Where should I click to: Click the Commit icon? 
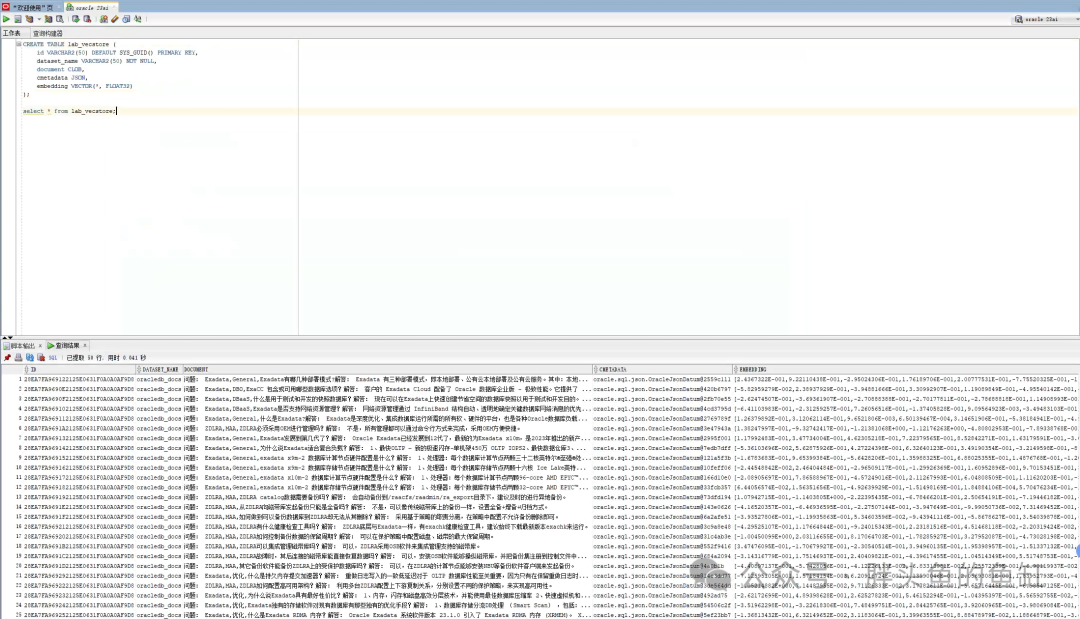coord(76,19)
